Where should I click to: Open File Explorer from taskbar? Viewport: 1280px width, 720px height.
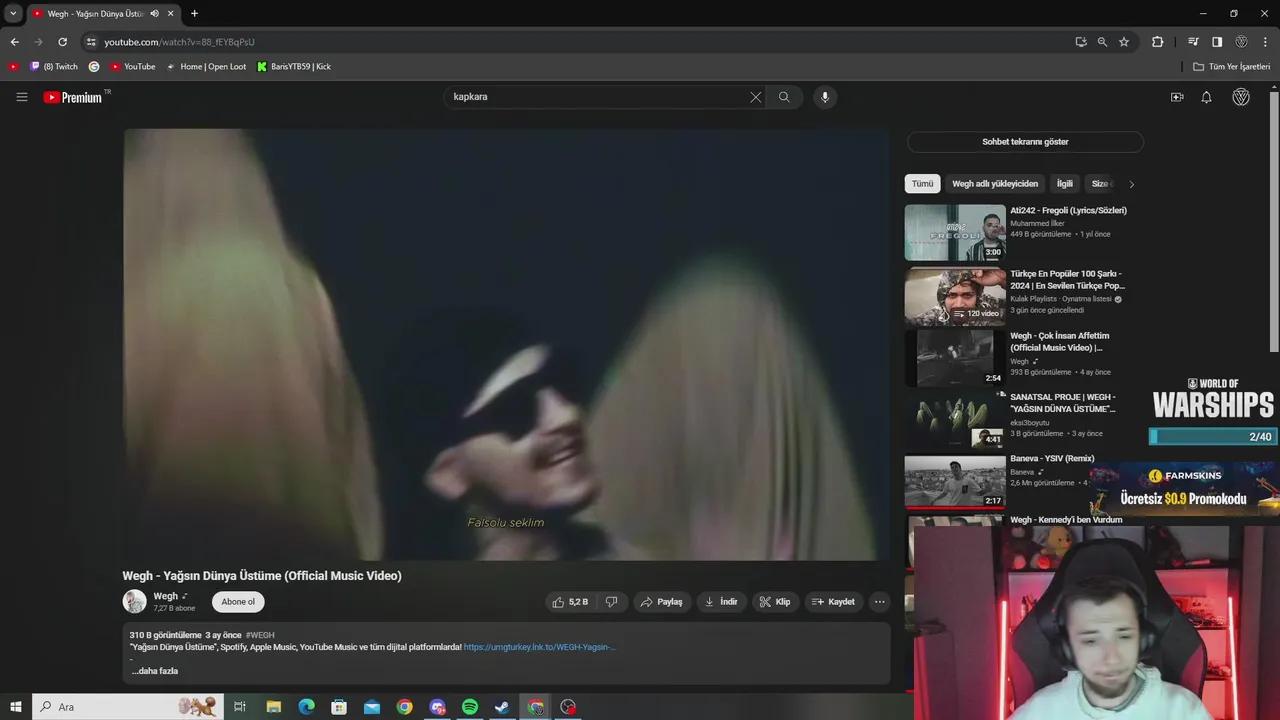coord(273,707)
